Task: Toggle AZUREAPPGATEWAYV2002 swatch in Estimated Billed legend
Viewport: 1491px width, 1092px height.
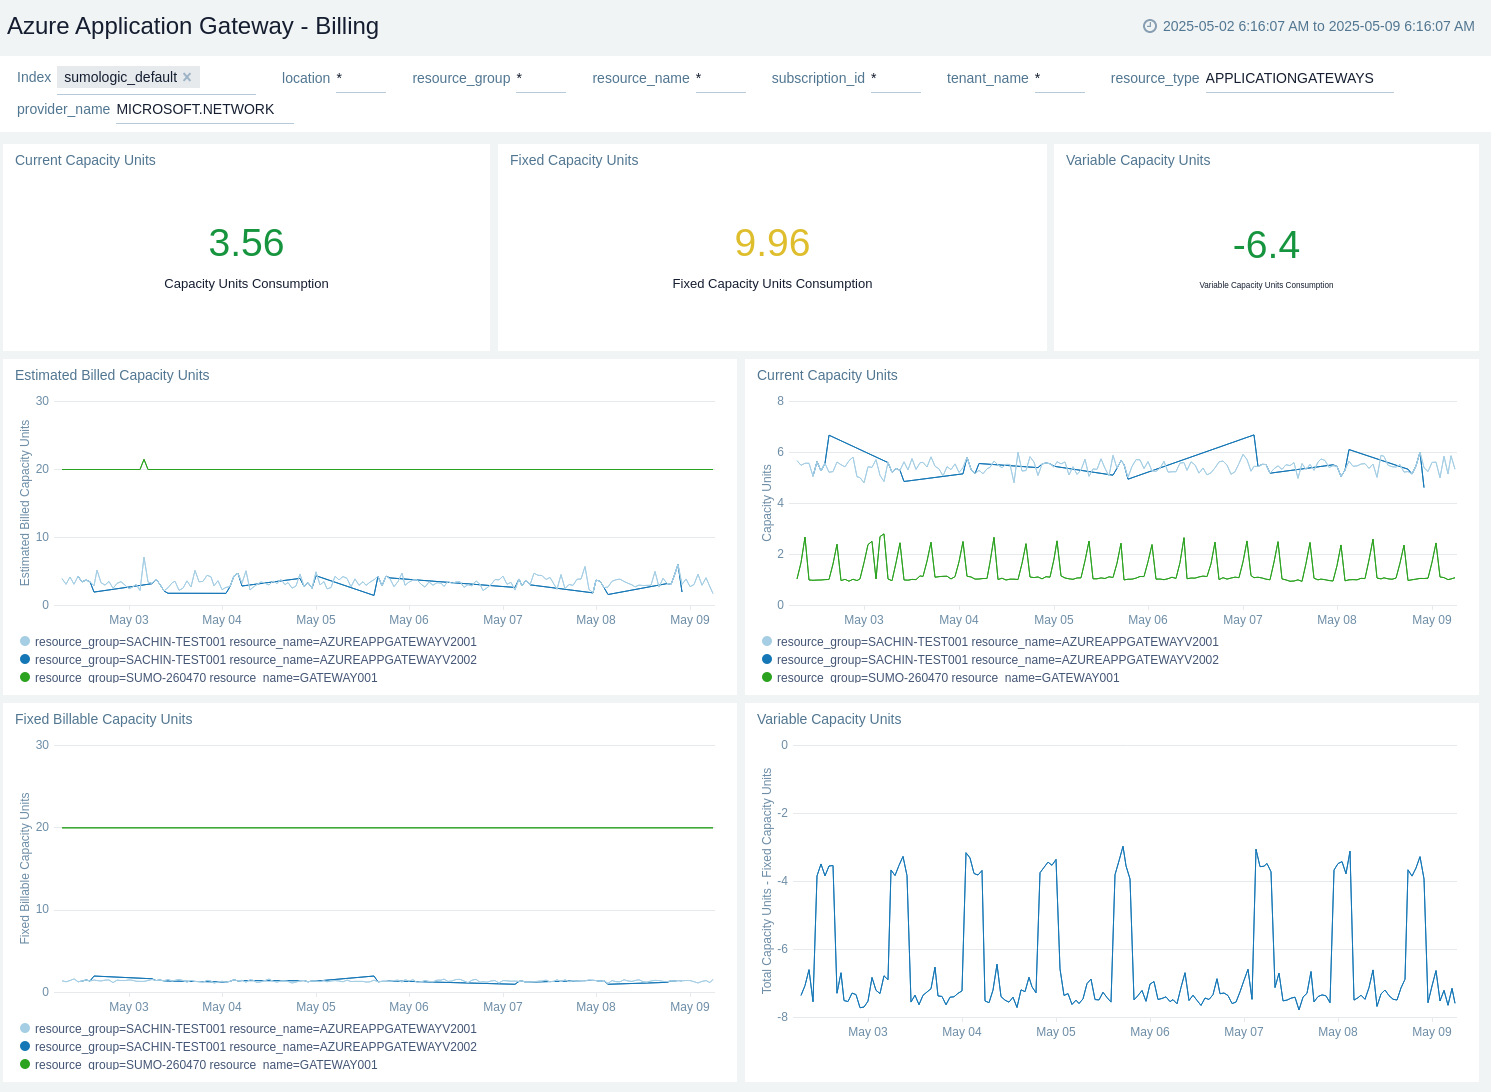Action: (x=25, y=659)
